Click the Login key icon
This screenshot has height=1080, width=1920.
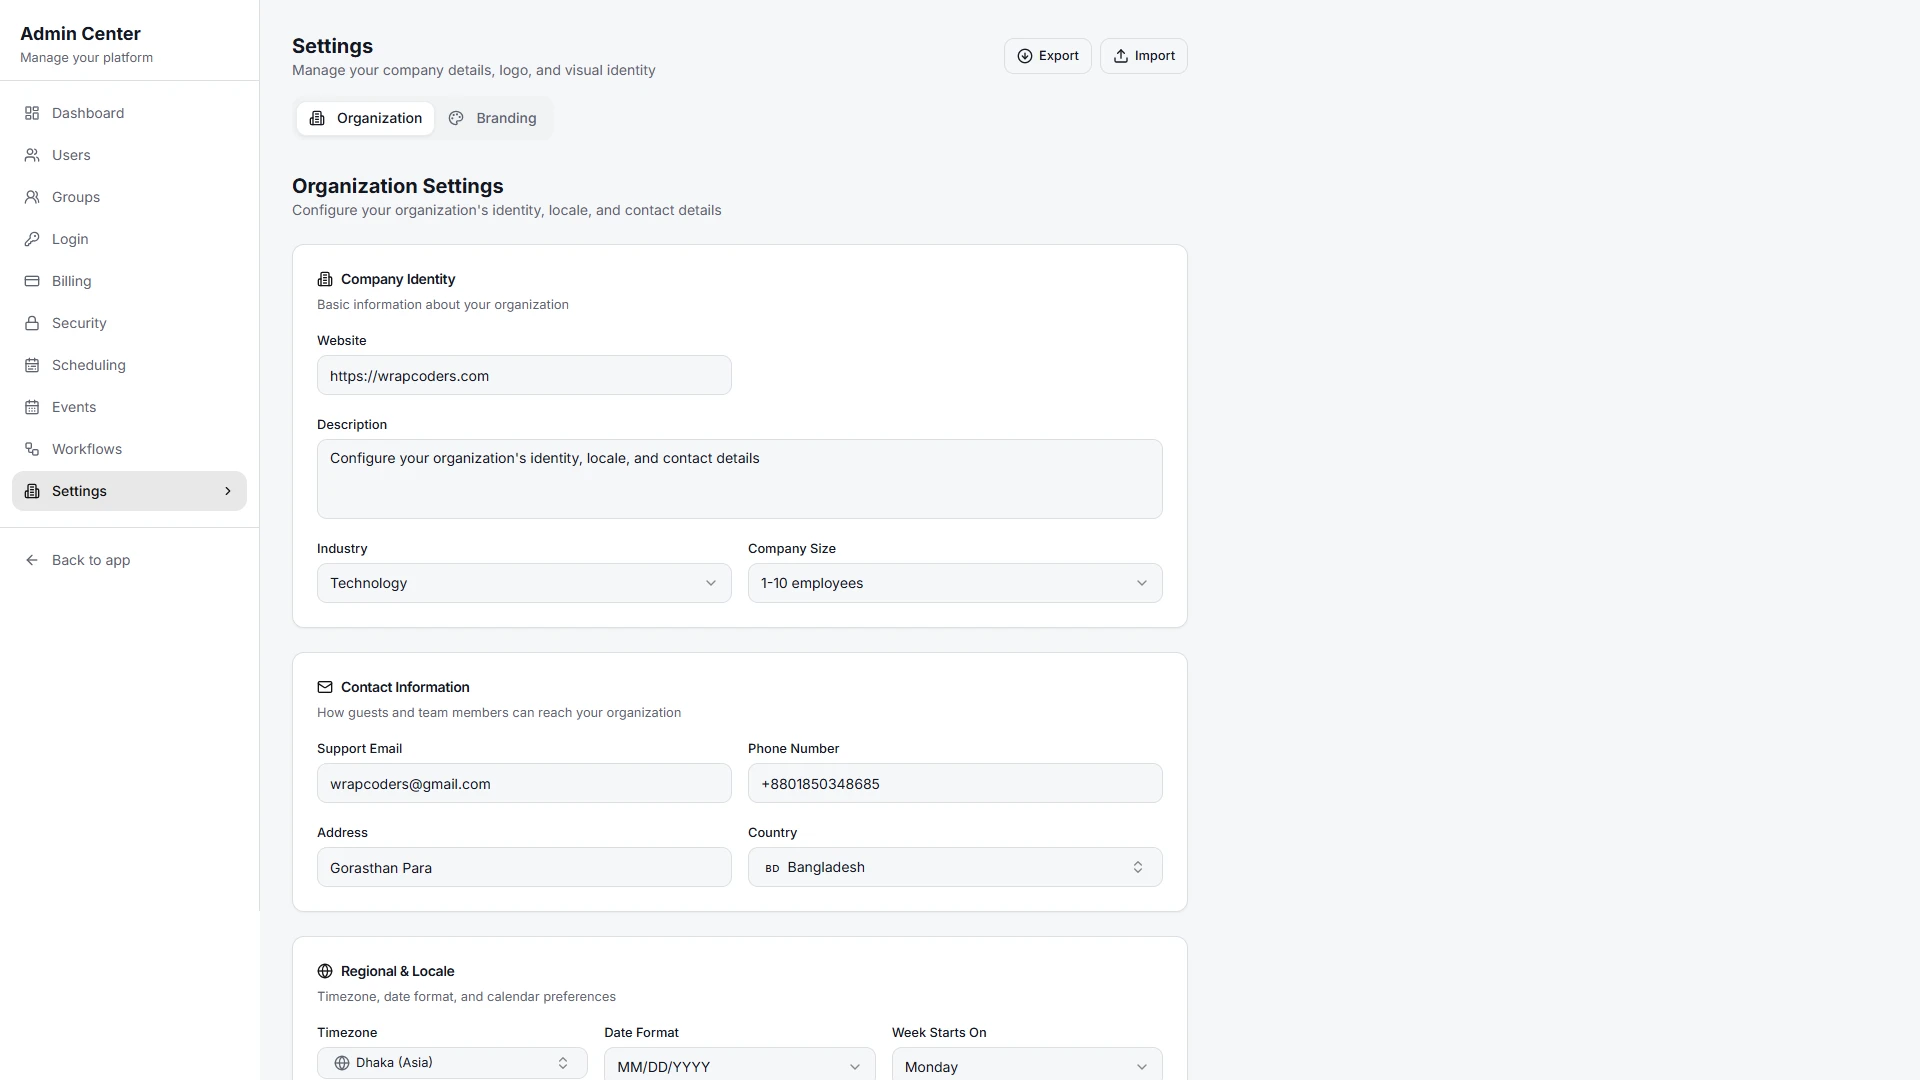point(32,239)
